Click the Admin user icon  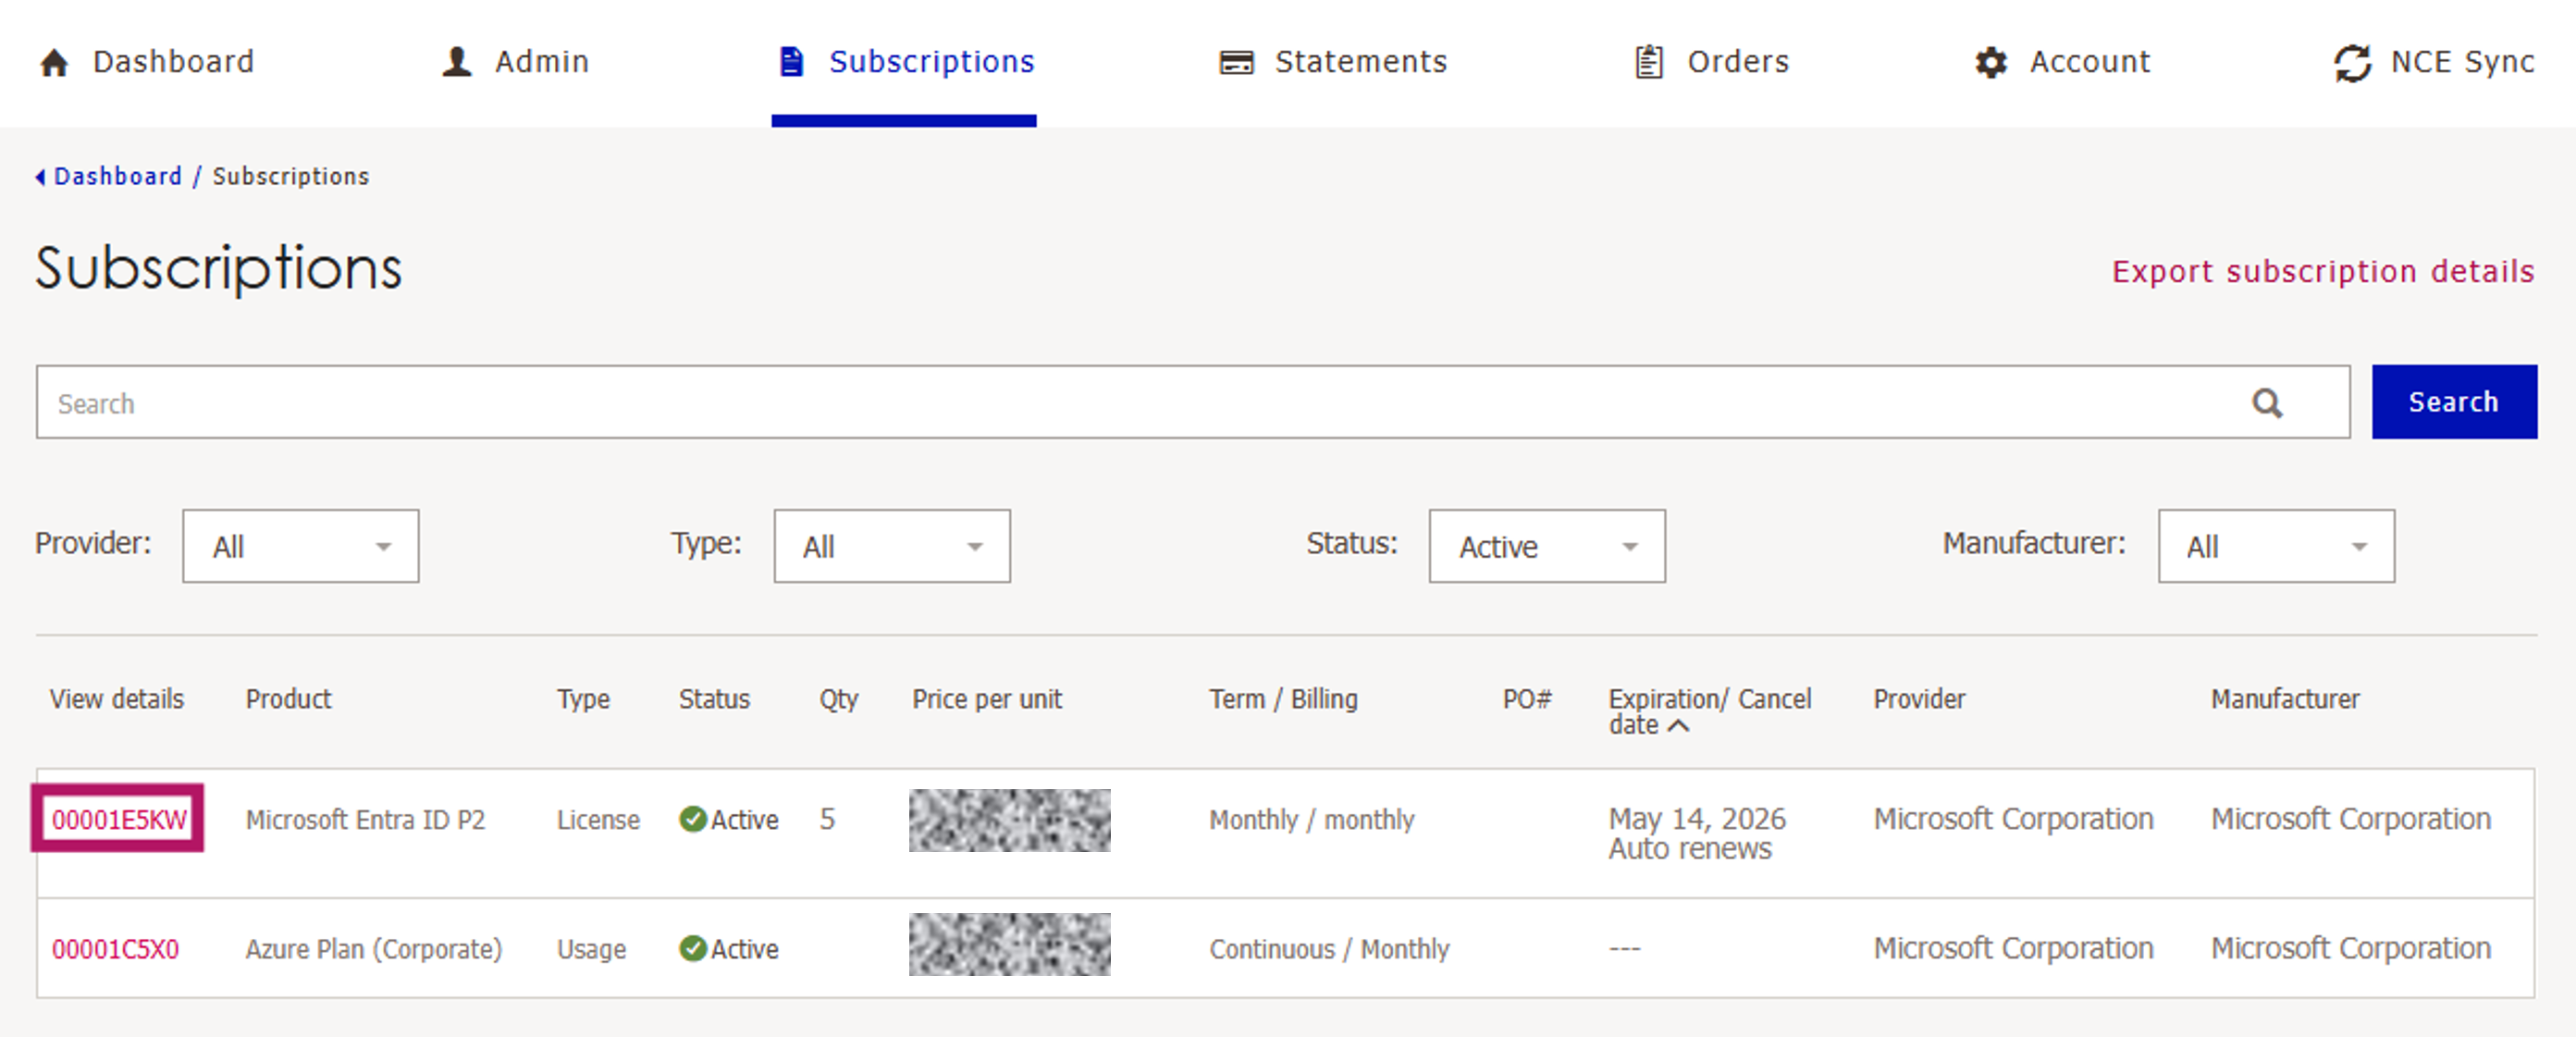(x=457, y=62)
